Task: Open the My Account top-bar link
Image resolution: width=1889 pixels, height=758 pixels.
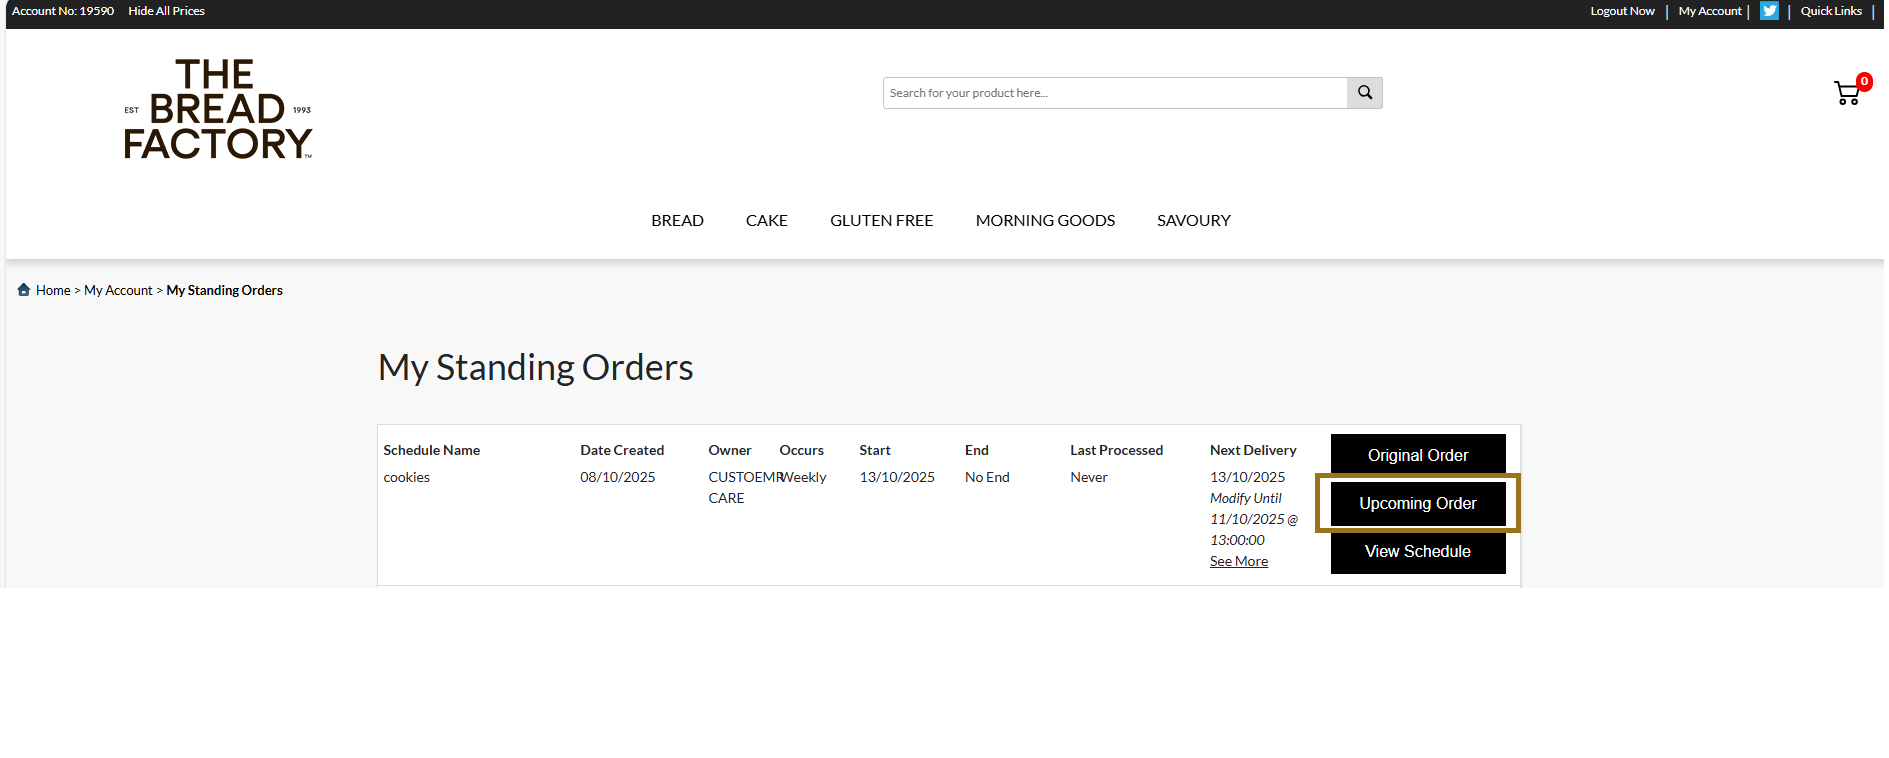Action: tap(1710, 11)
